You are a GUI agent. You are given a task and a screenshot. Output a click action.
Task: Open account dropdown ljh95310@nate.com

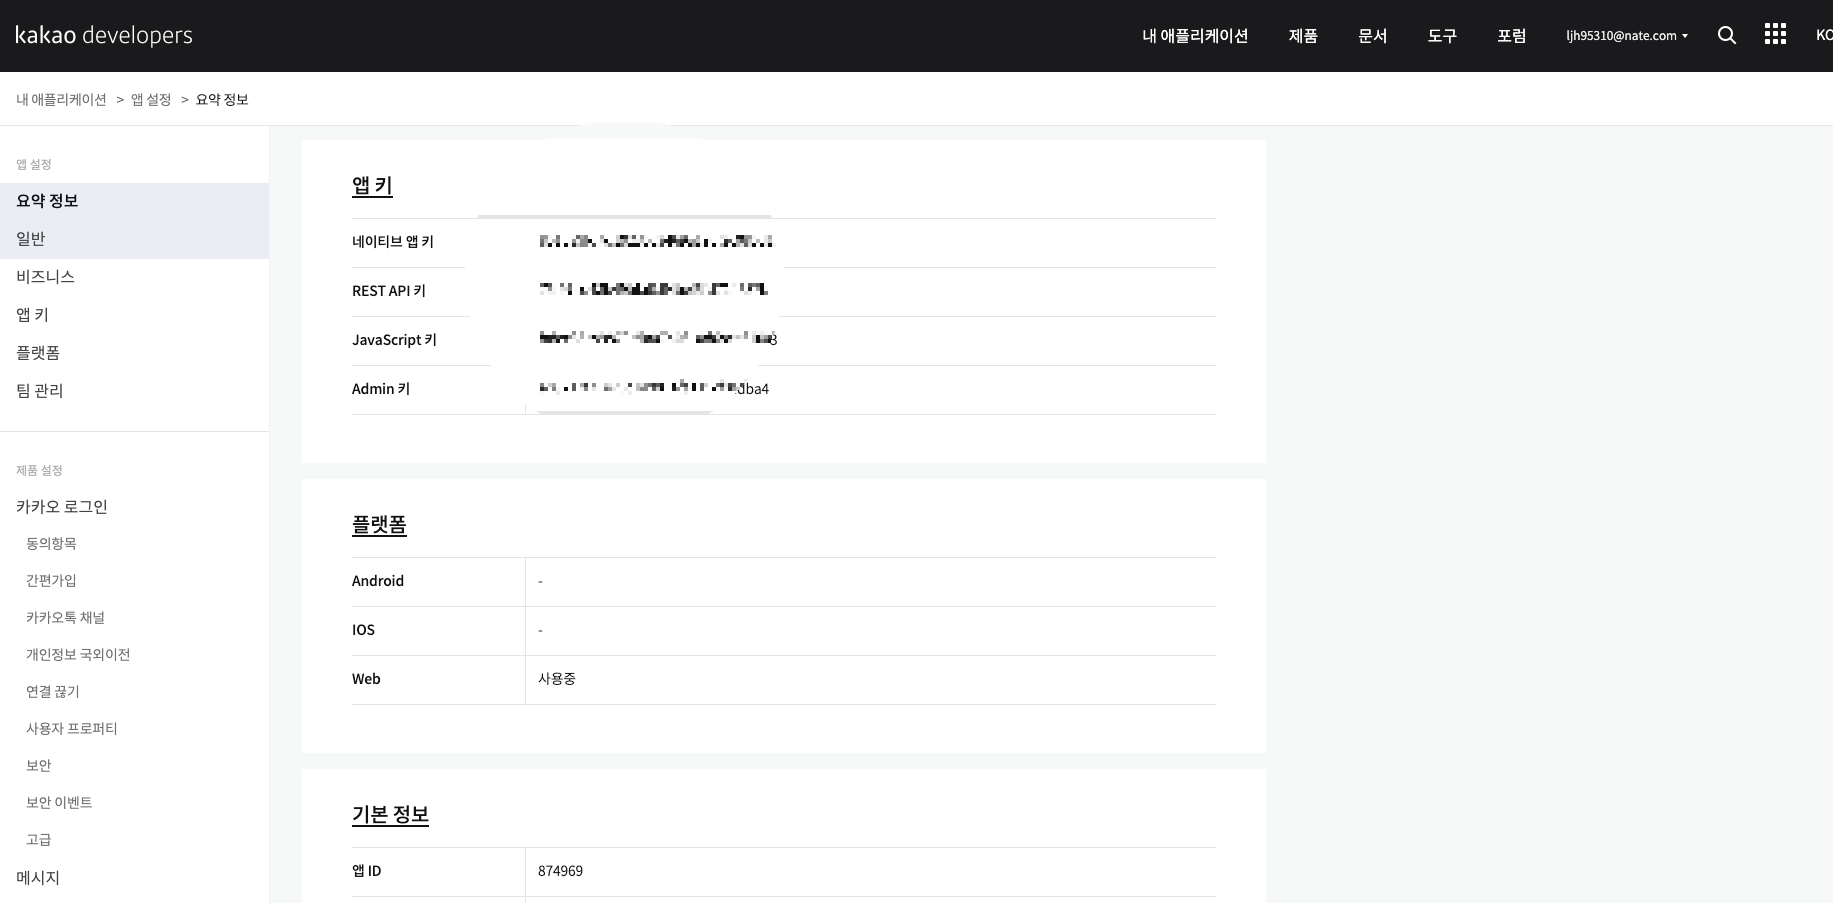[1627, 35]
